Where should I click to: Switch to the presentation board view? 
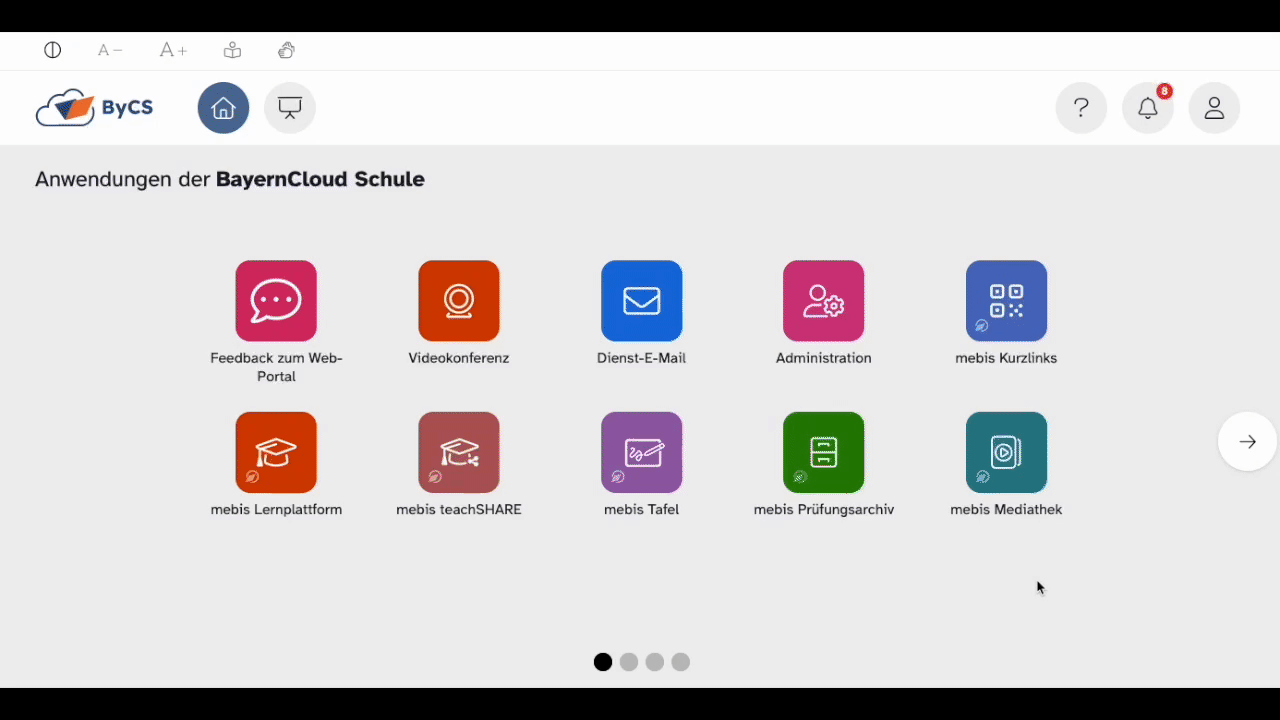click(x=290, y=108)
